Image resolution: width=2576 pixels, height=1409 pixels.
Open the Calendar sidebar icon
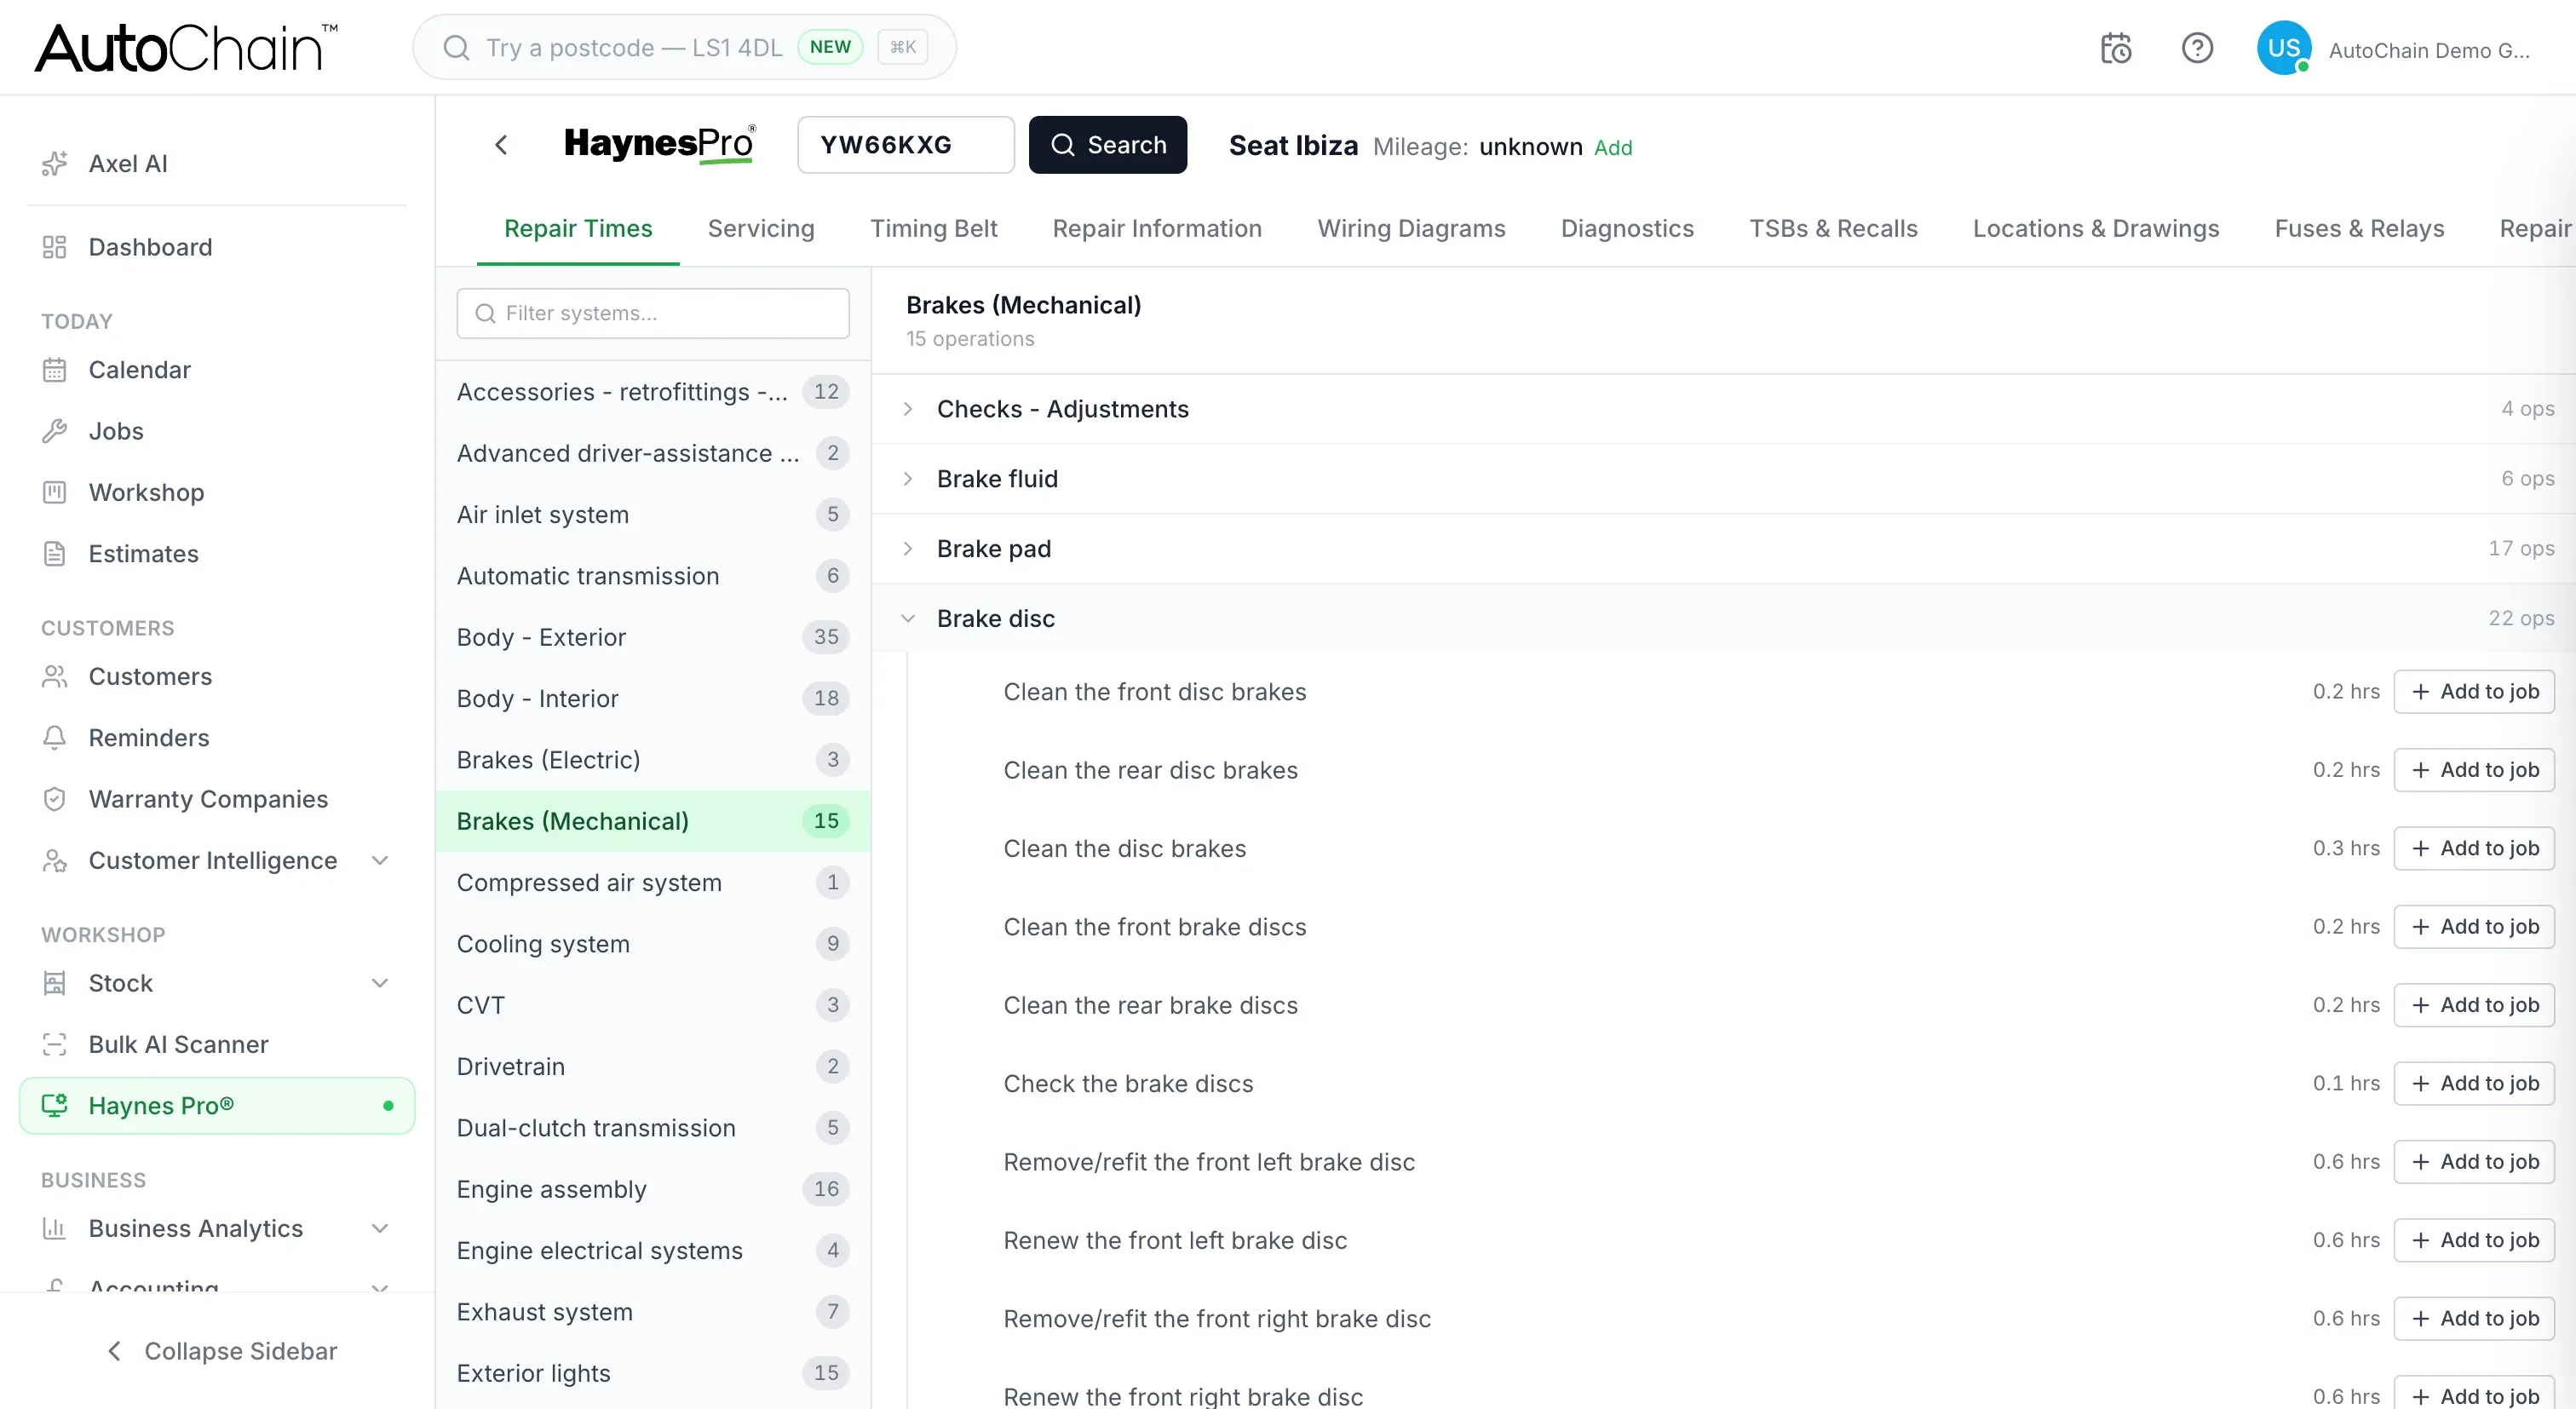55,370
